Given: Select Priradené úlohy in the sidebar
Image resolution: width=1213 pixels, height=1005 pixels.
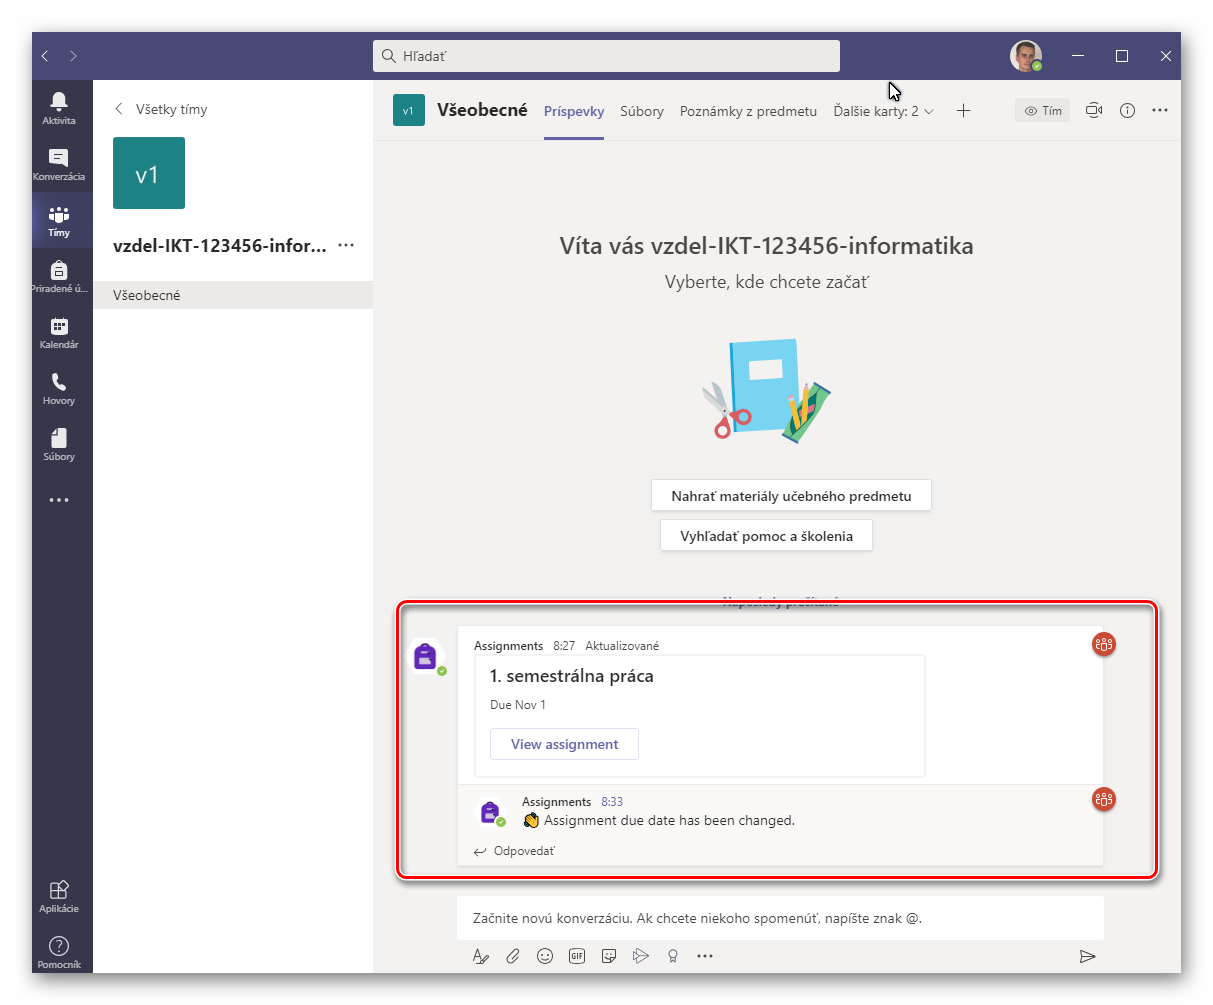Looking at the screenshot, I should [59, 275].
